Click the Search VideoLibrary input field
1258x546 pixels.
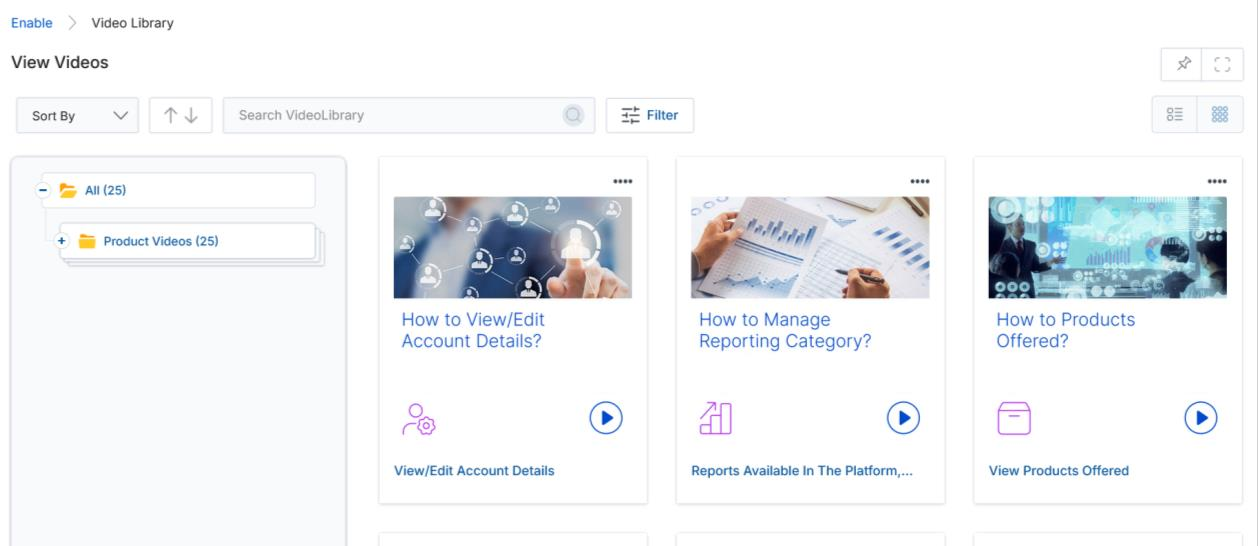tap(408, 115)
